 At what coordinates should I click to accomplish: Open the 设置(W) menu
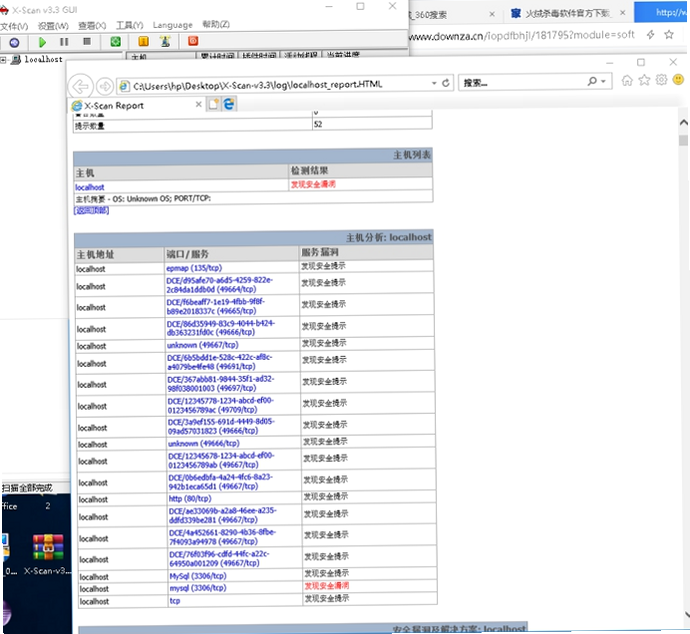(53, 26)
